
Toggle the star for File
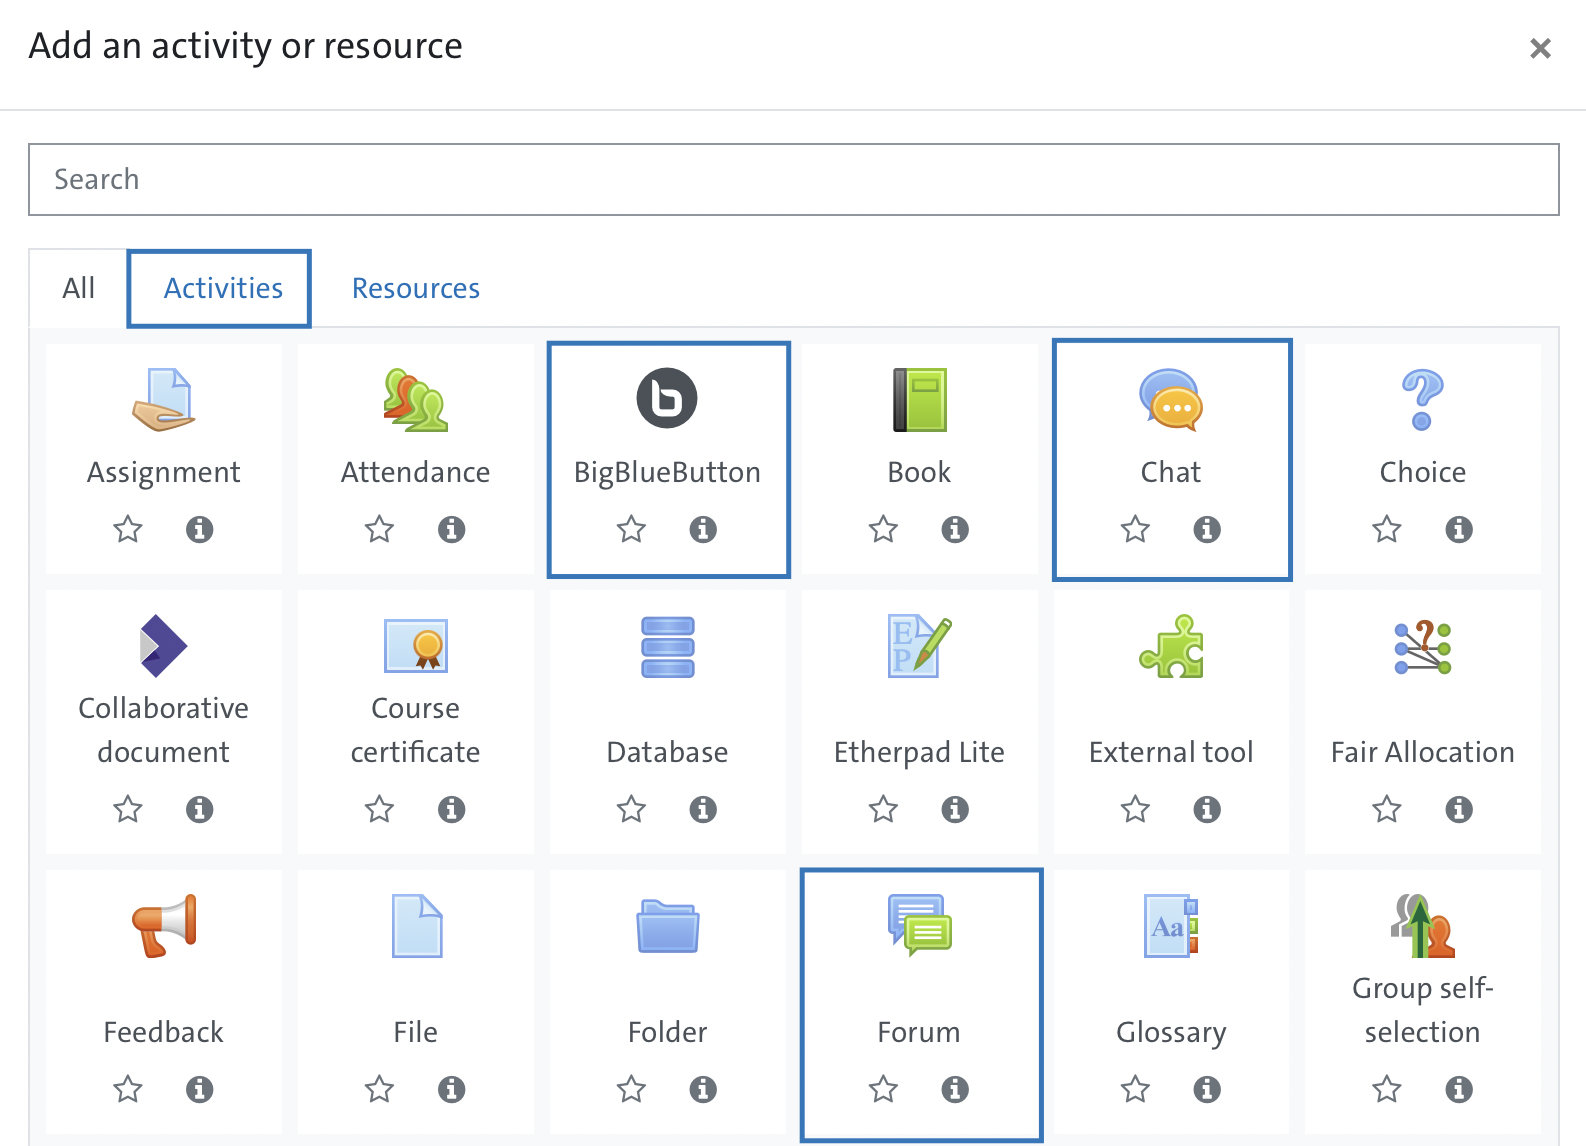point(379,1089)
